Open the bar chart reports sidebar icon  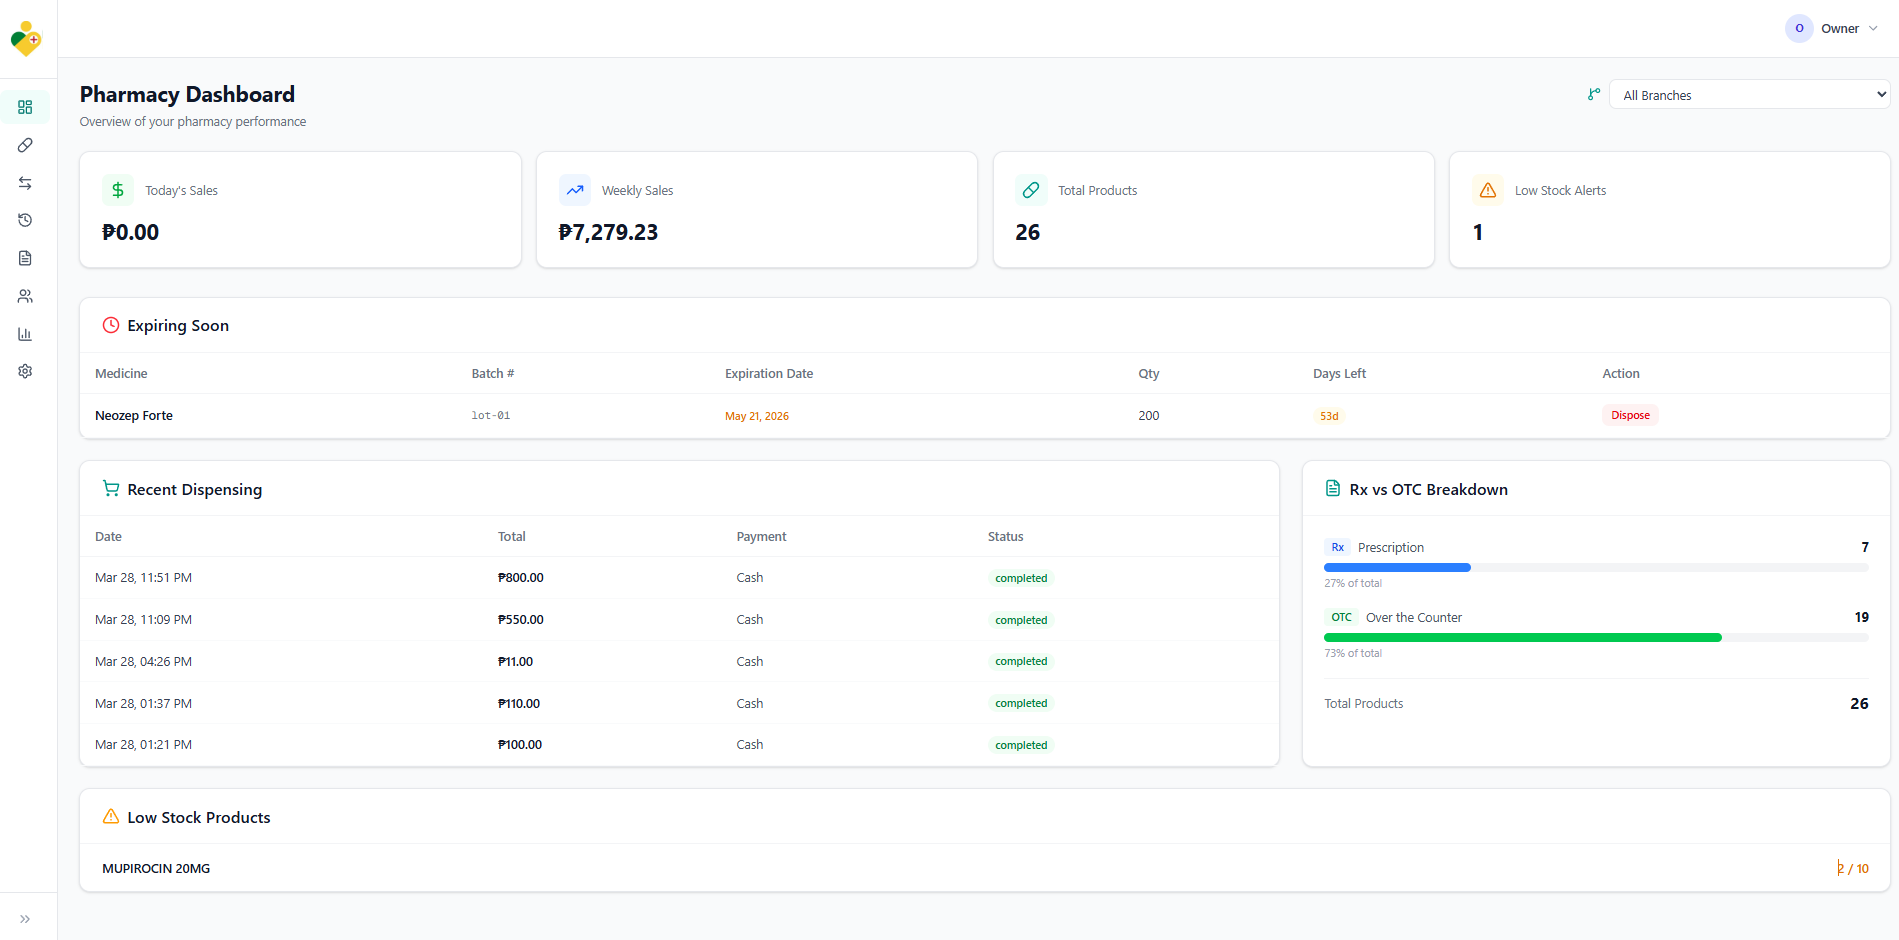pos(25,334)
